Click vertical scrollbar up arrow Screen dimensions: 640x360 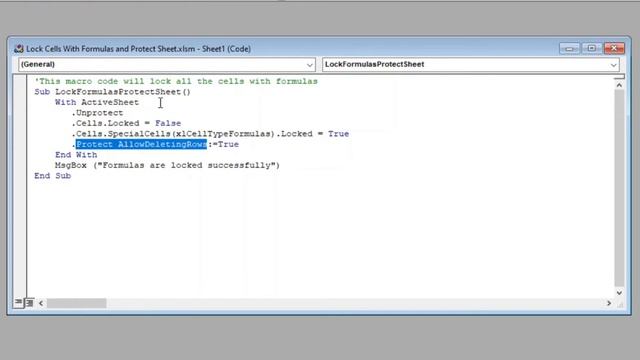pos(619,85)
